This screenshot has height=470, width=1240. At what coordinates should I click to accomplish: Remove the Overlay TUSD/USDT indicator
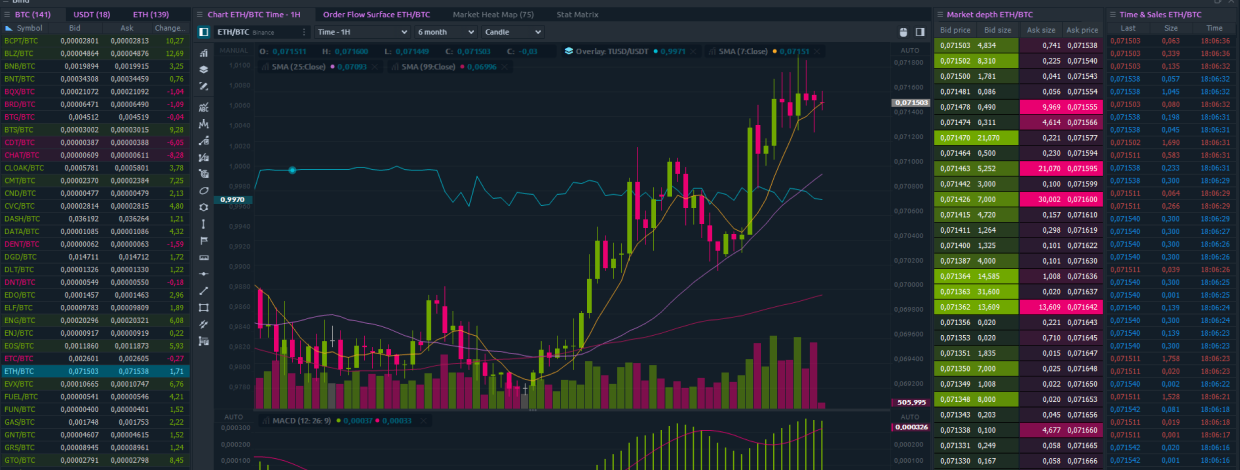pos(693,51)
